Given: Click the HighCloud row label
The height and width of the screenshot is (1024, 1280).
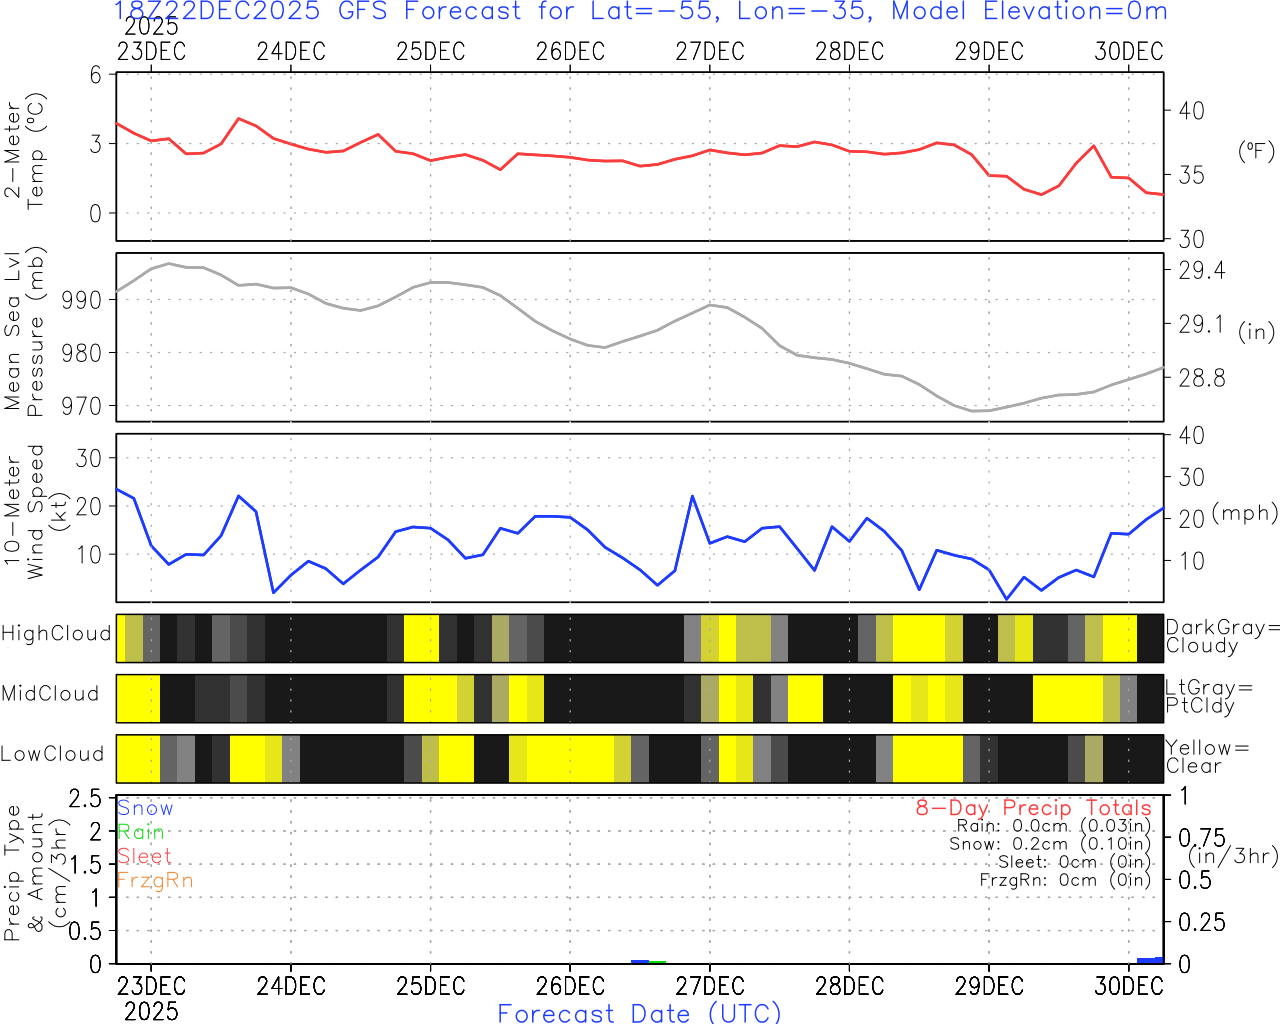Looking at the screenshot, I should (56, 634).
